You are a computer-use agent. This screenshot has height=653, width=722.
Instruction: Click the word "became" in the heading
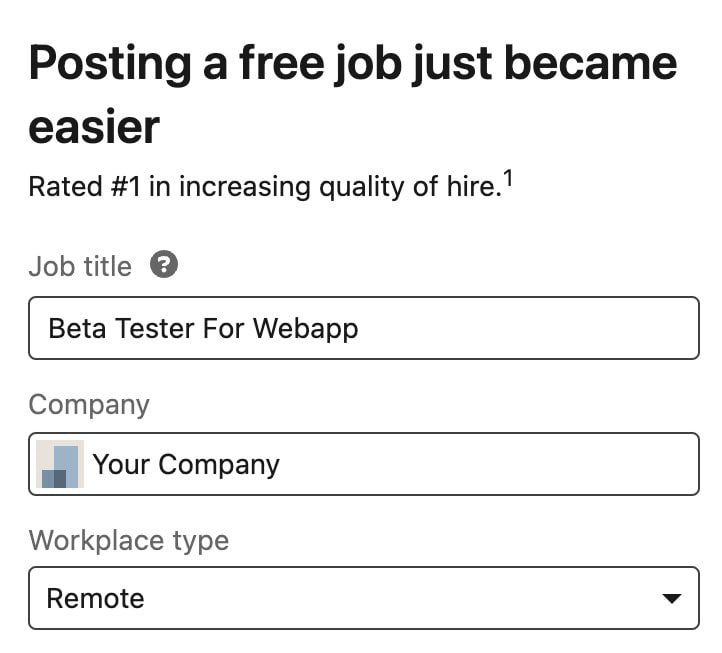[x=591, y=63]
